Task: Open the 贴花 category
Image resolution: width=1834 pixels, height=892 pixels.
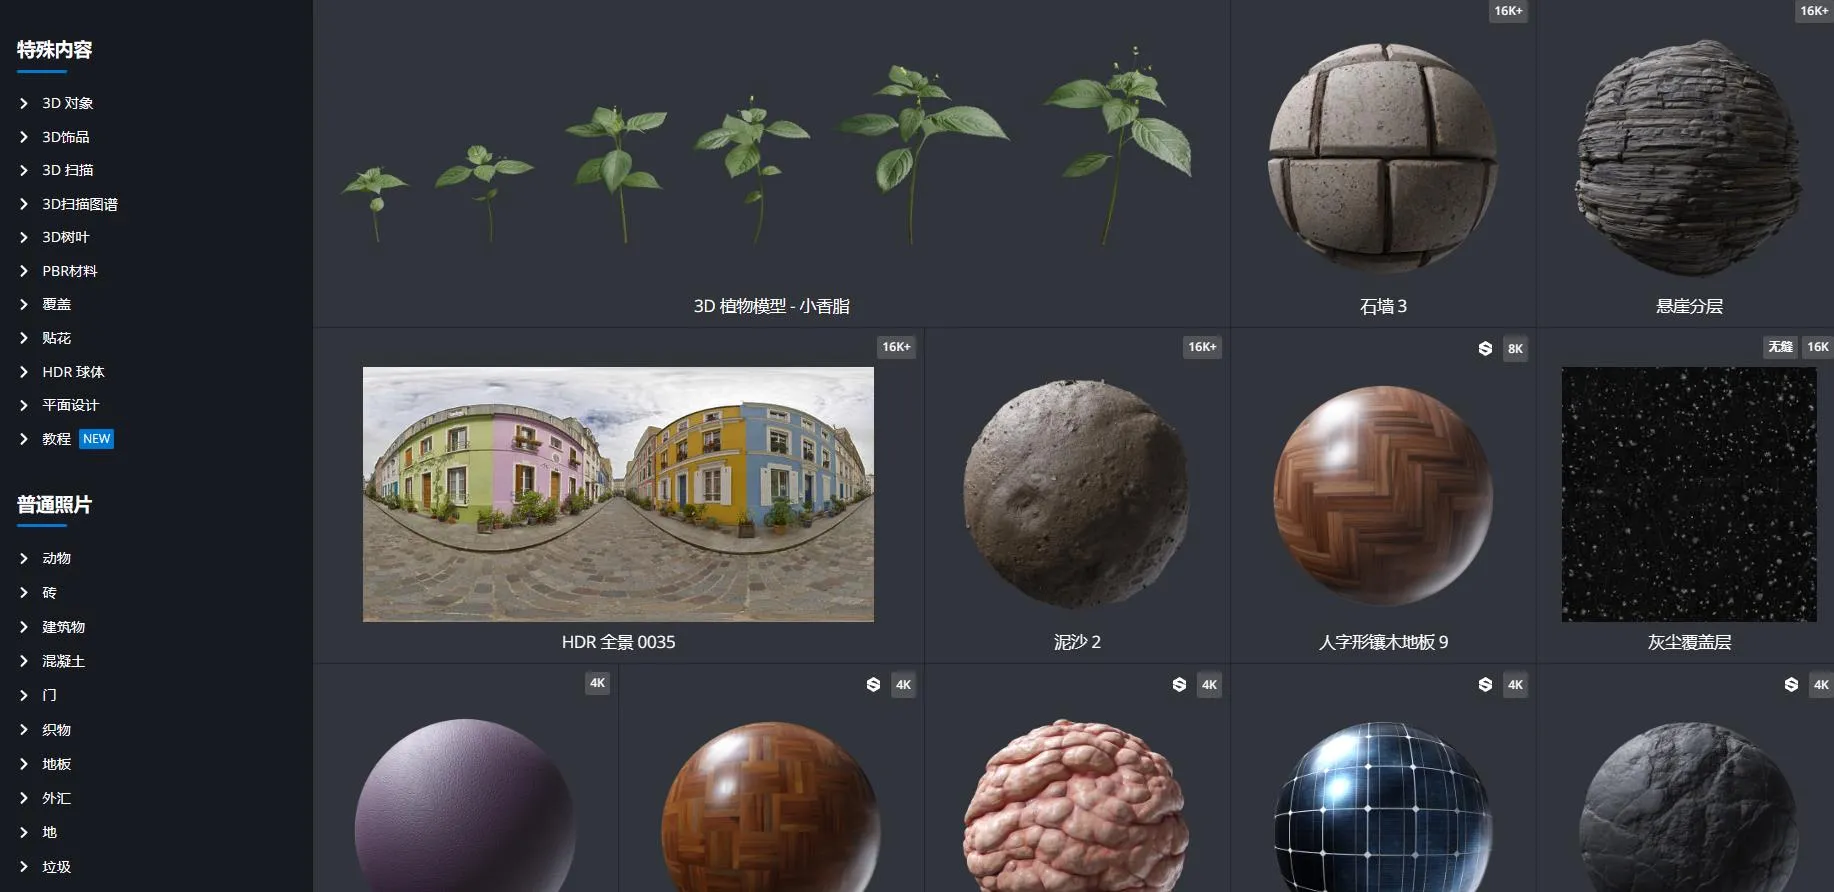Action: [57, 338]
